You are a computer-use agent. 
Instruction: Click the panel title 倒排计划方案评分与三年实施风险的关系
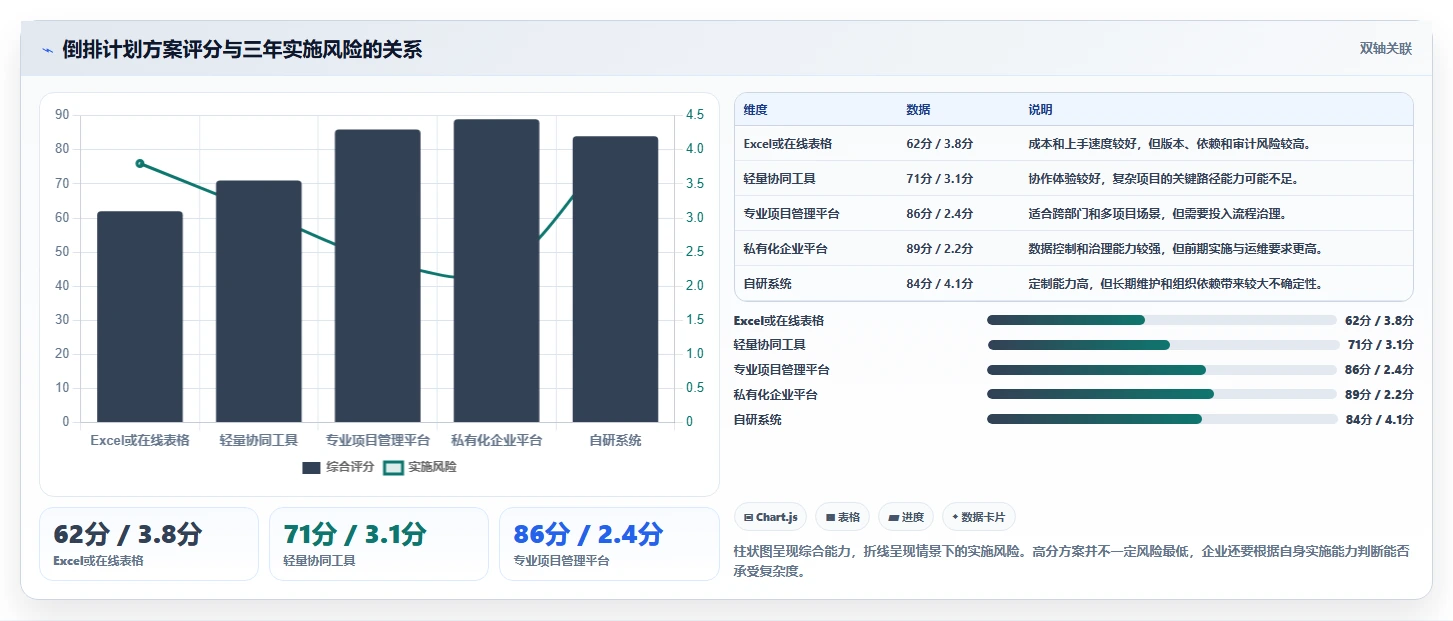pos(242,50)
